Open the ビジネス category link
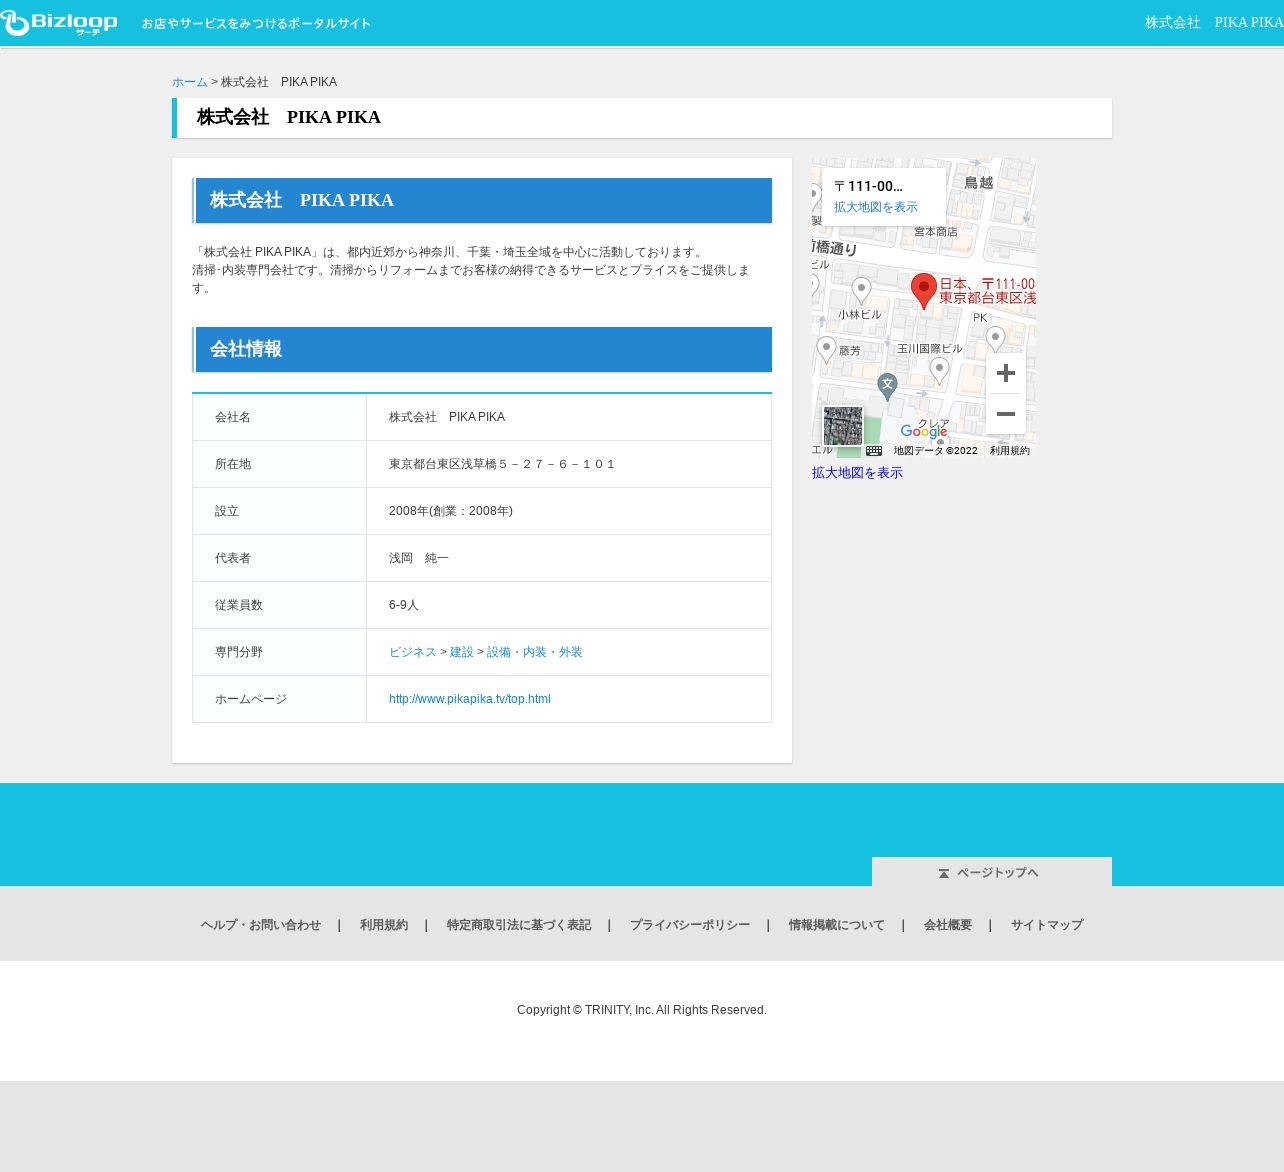The width and height of the screenshot is (1284, 1172). click(413, 652)
